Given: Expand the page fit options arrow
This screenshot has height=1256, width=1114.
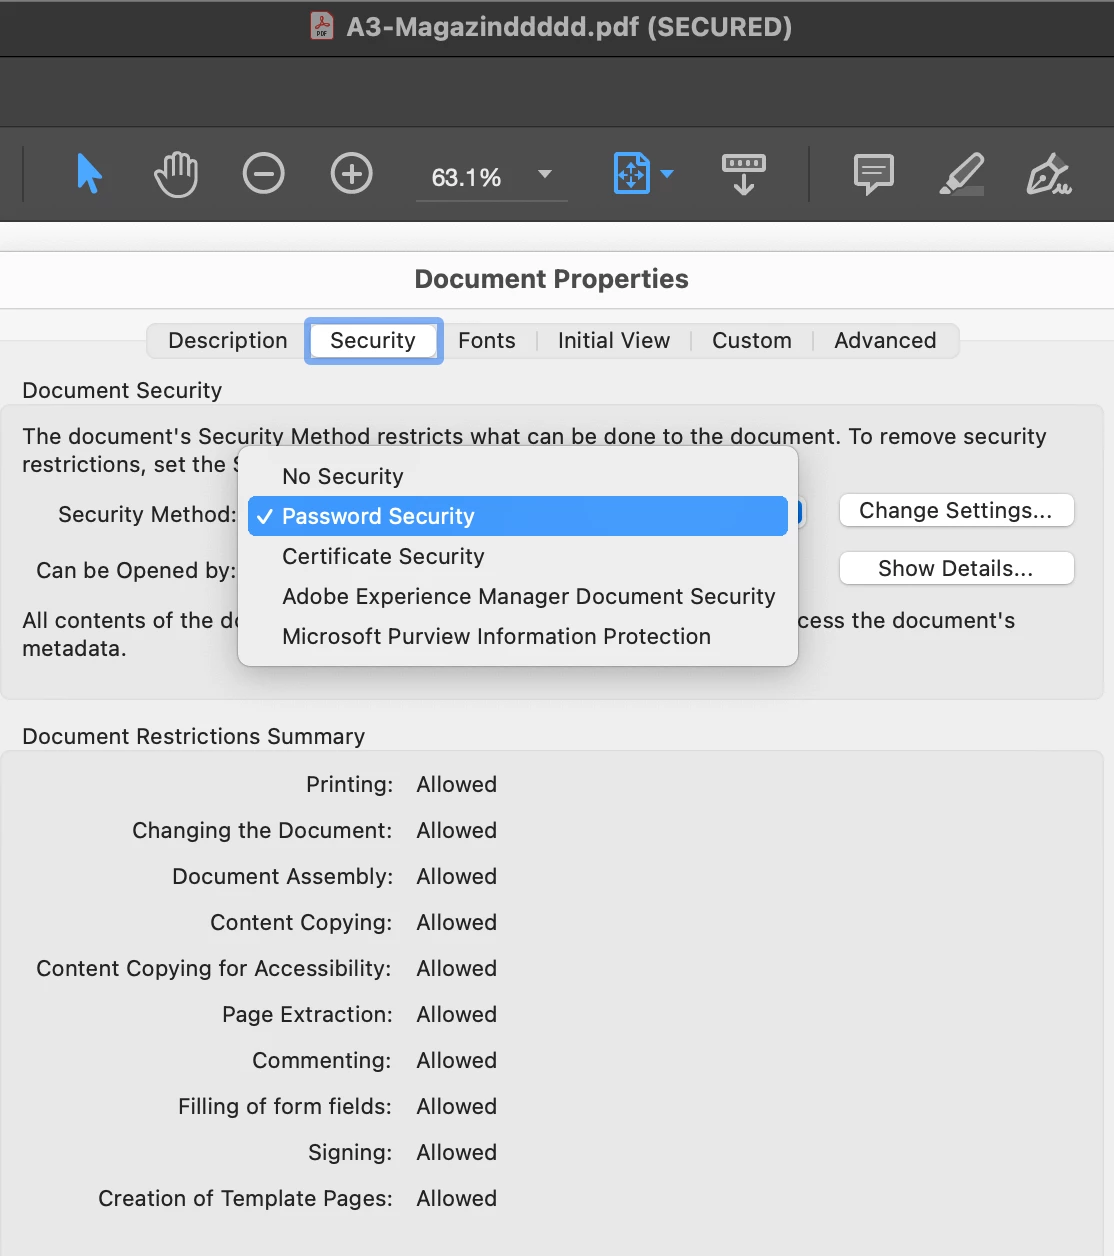Looking at the screenshot, I should (667, 174).
